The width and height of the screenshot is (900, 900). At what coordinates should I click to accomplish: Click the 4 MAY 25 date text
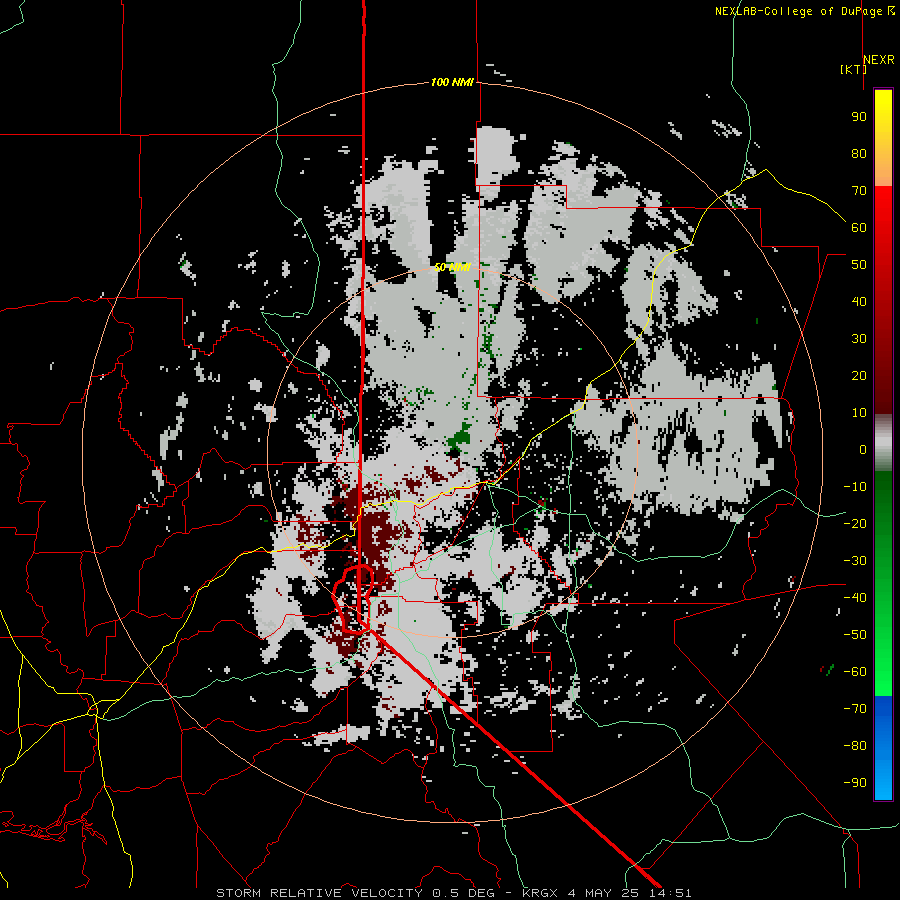pos(603,893)
